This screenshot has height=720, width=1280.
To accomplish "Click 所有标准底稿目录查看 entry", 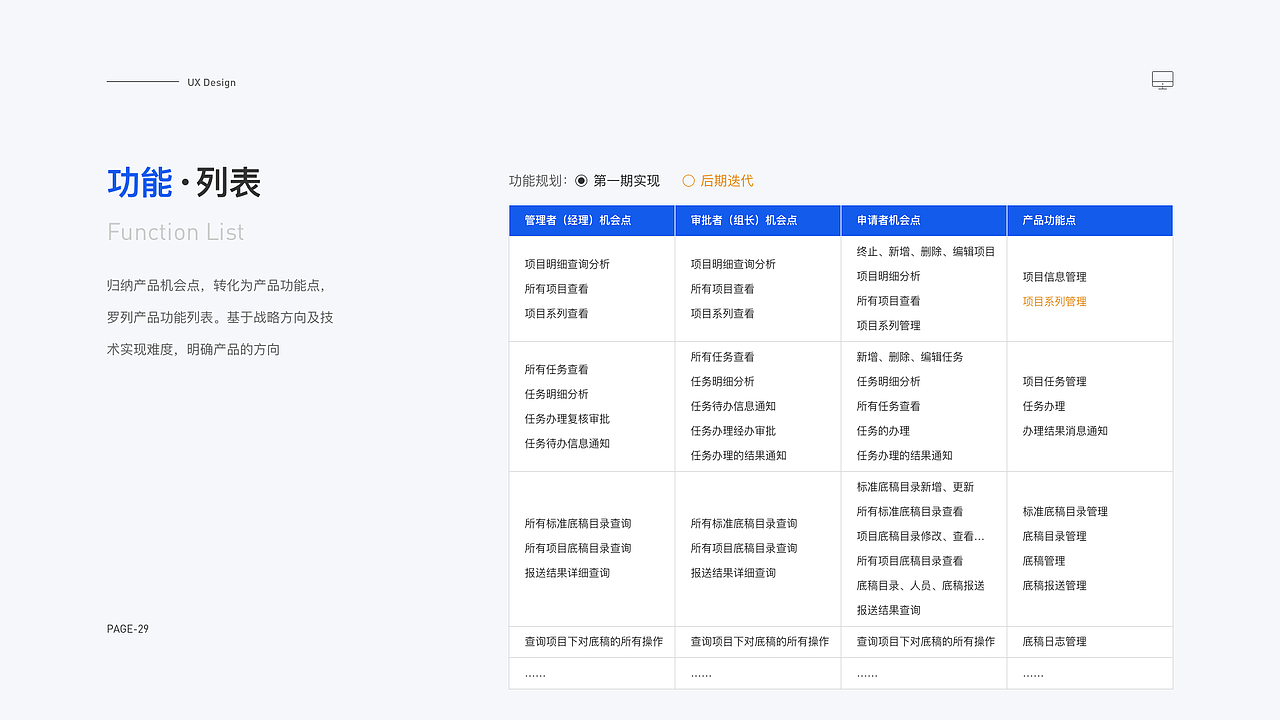I will pyautogui.click(x=910, y=511).
